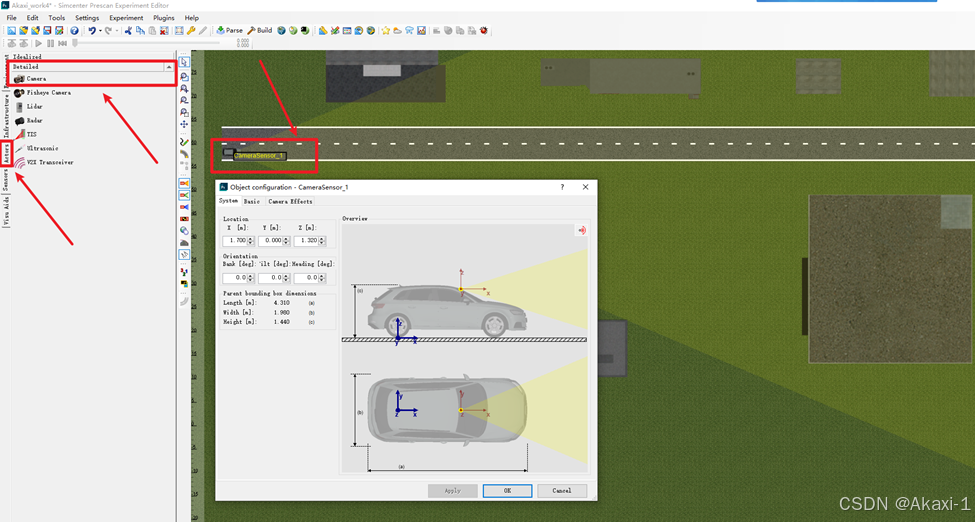Open the Settings menu
975x522 pixels.
87,18
